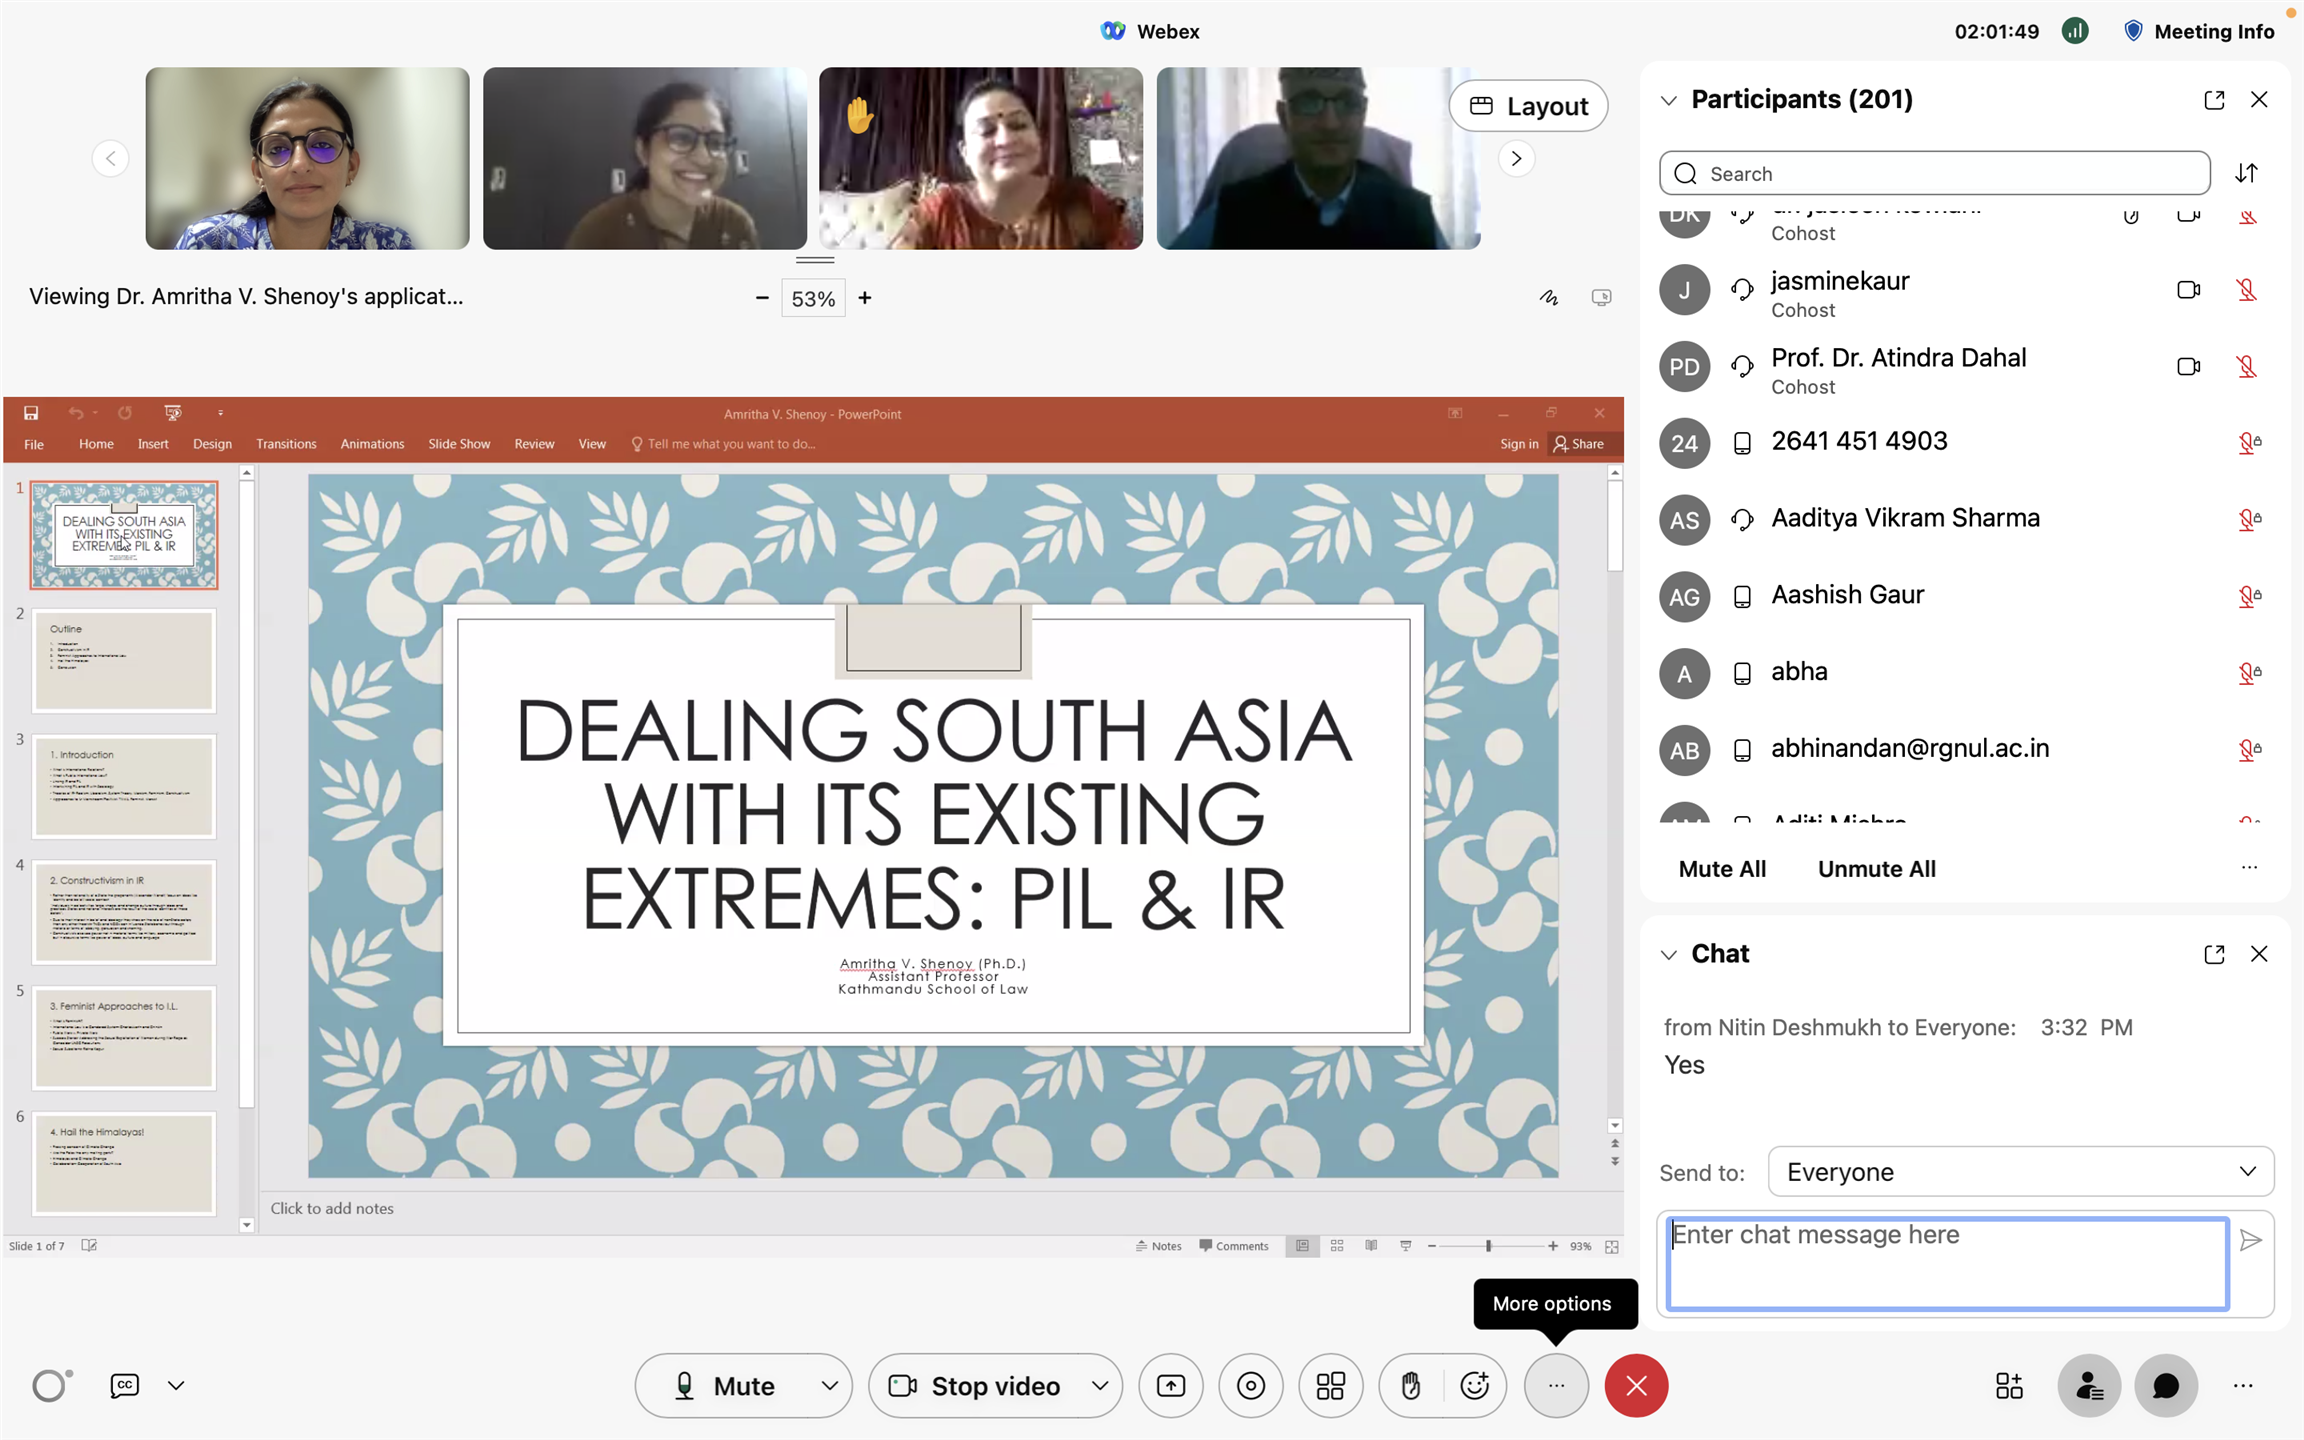Raise hand using the hand icon
Screen dimensions: 2304x1440
tap(1410, 1385)
